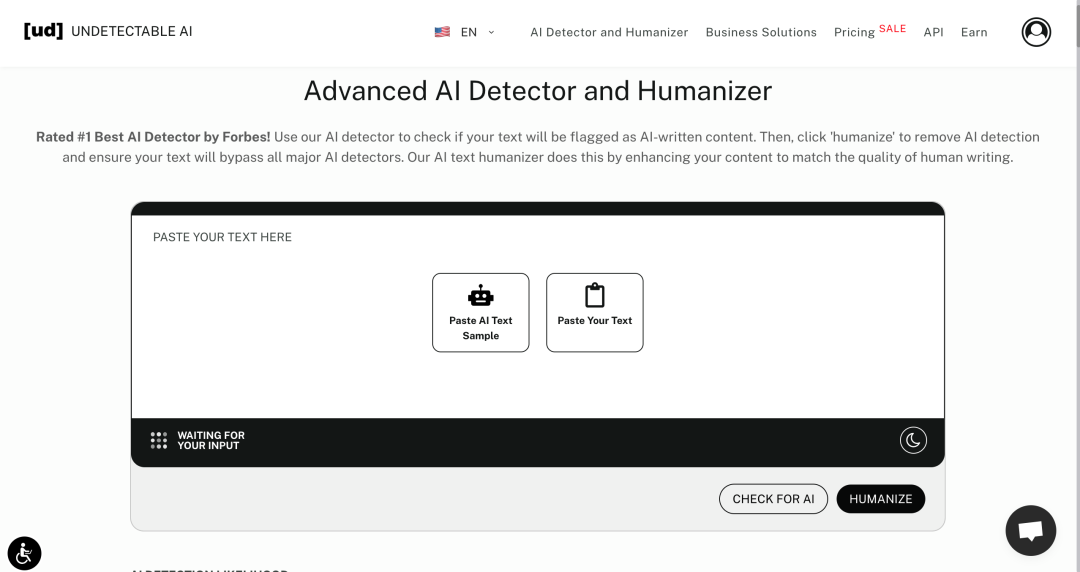Click Paste AI Text Sample button

(481, 313)
